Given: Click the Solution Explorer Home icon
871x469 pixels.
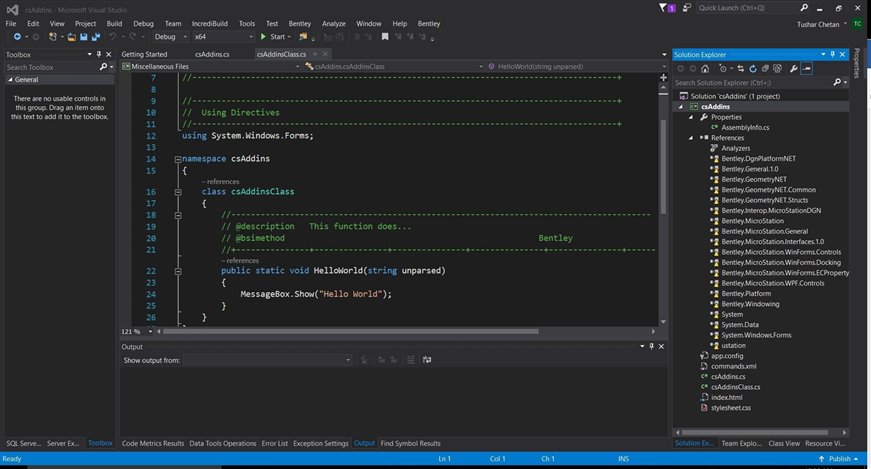Looking at the screenshot, I should (x=705, y=69).
